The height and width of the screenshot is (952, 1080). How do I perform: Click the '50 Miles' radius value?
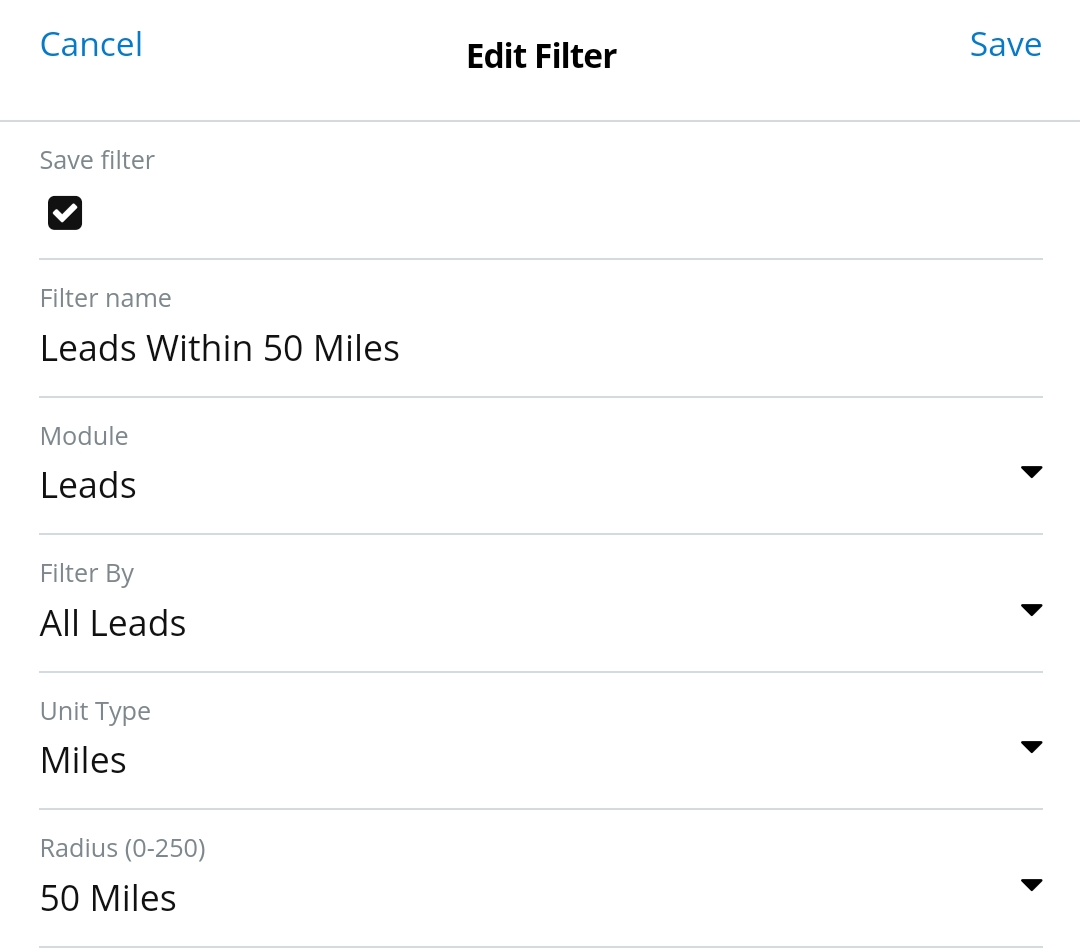click(108, 898)
